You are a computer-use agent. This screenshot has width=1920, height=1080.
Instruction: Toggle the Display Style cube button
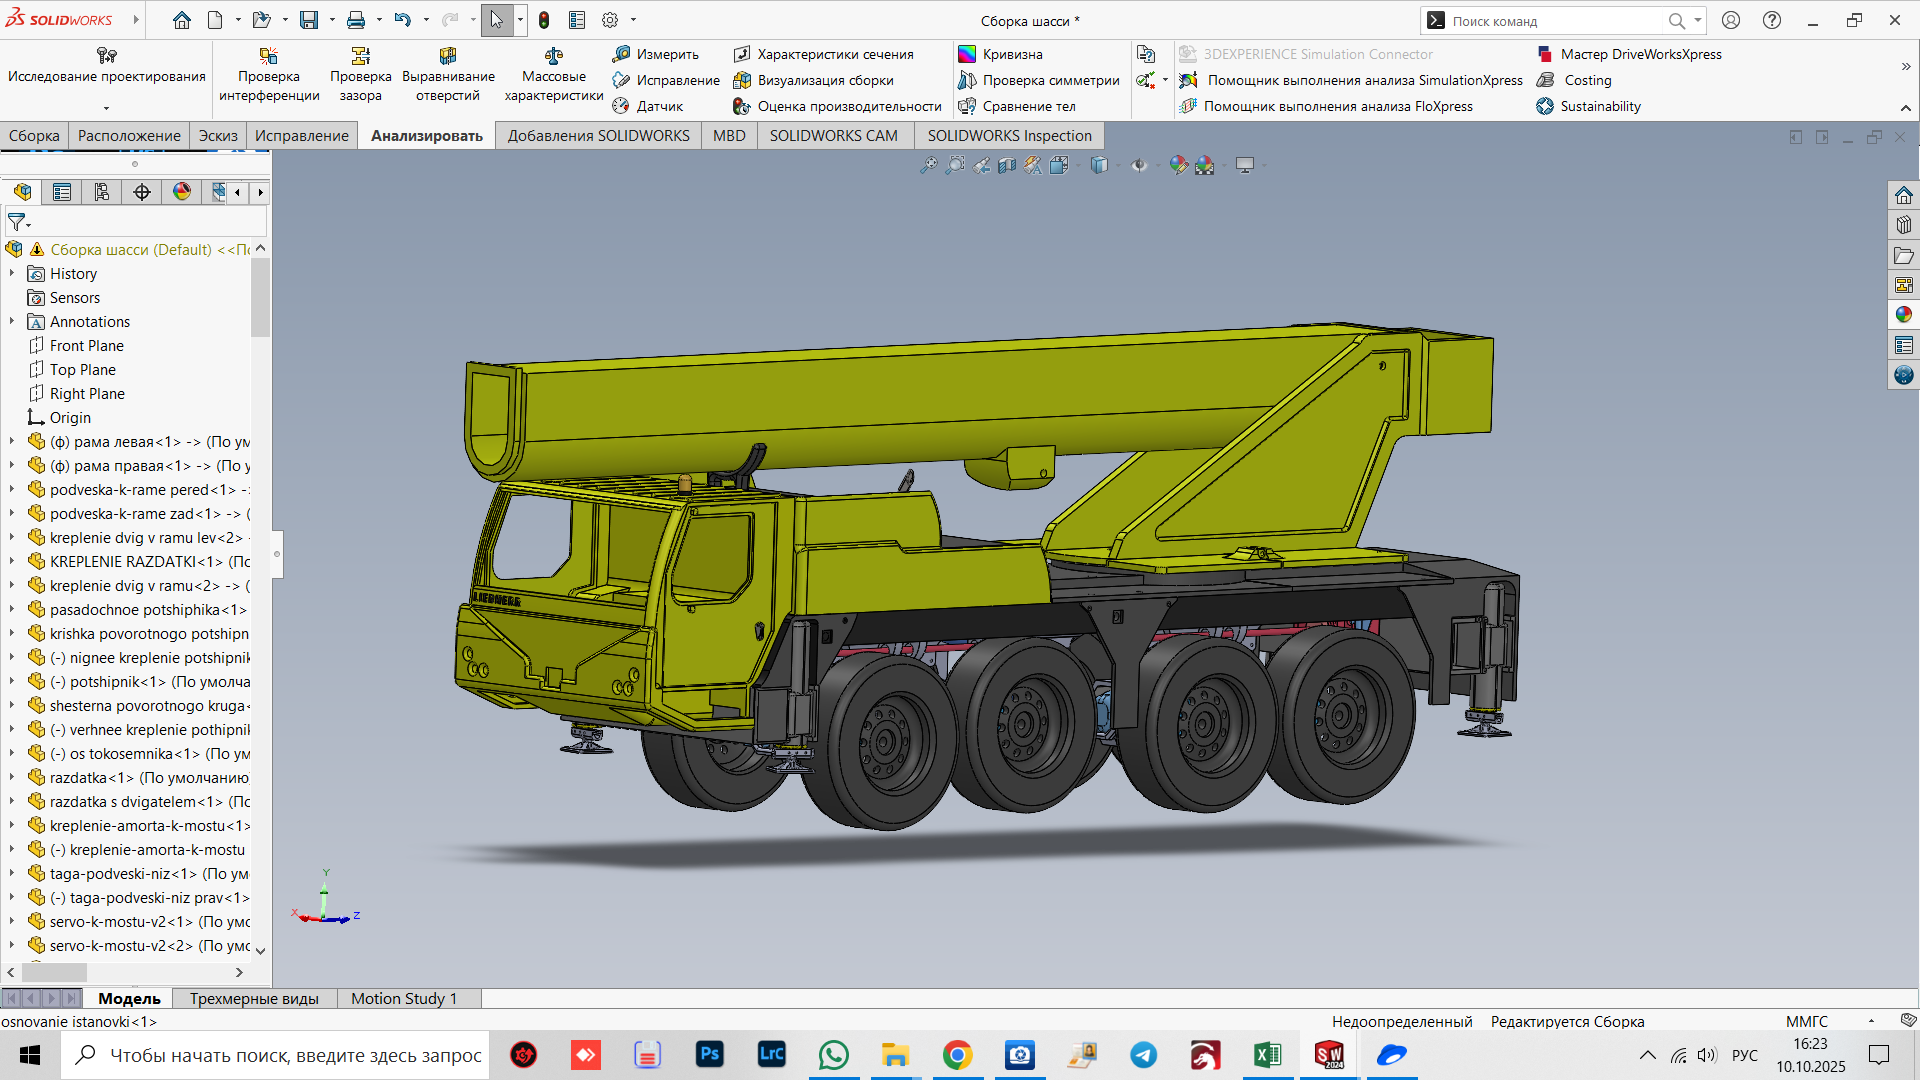[1099, 165]
